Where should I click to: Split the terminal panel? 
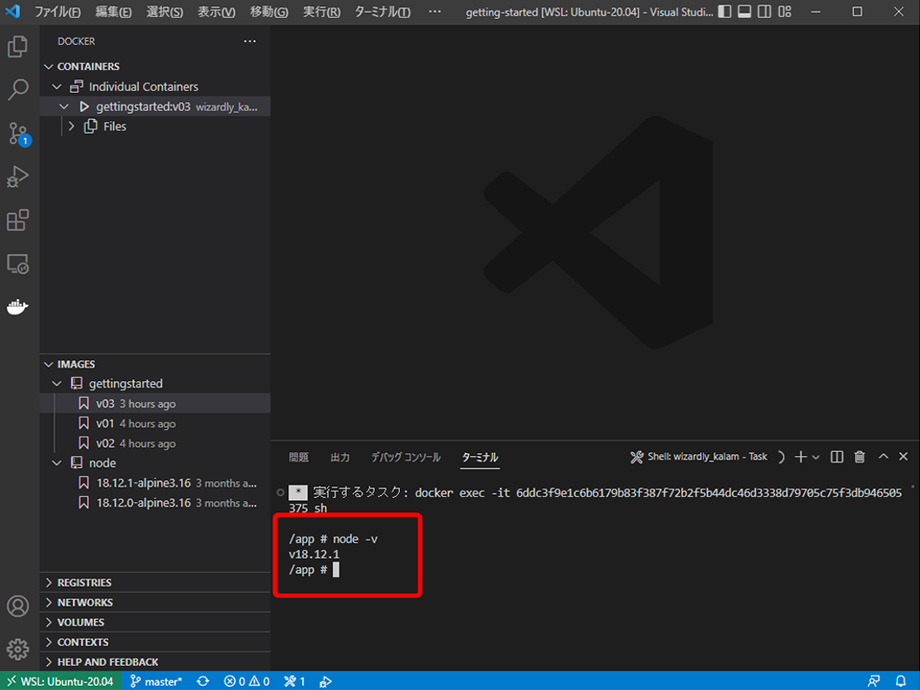coord(837,457)
